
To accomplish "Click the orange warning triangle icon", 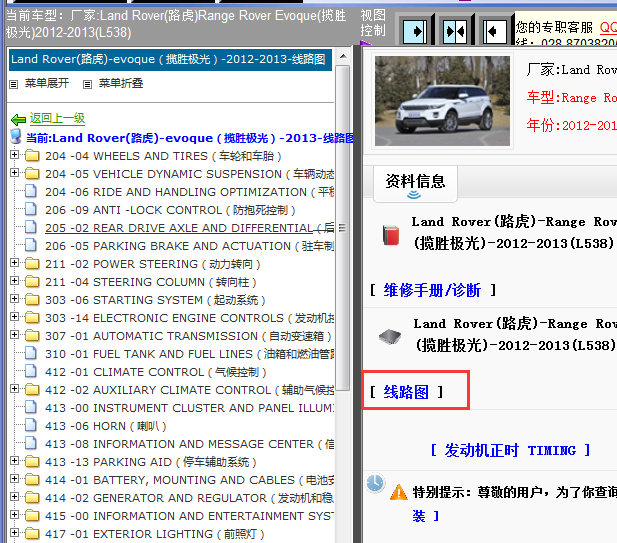I will click(x=399, y=492).
